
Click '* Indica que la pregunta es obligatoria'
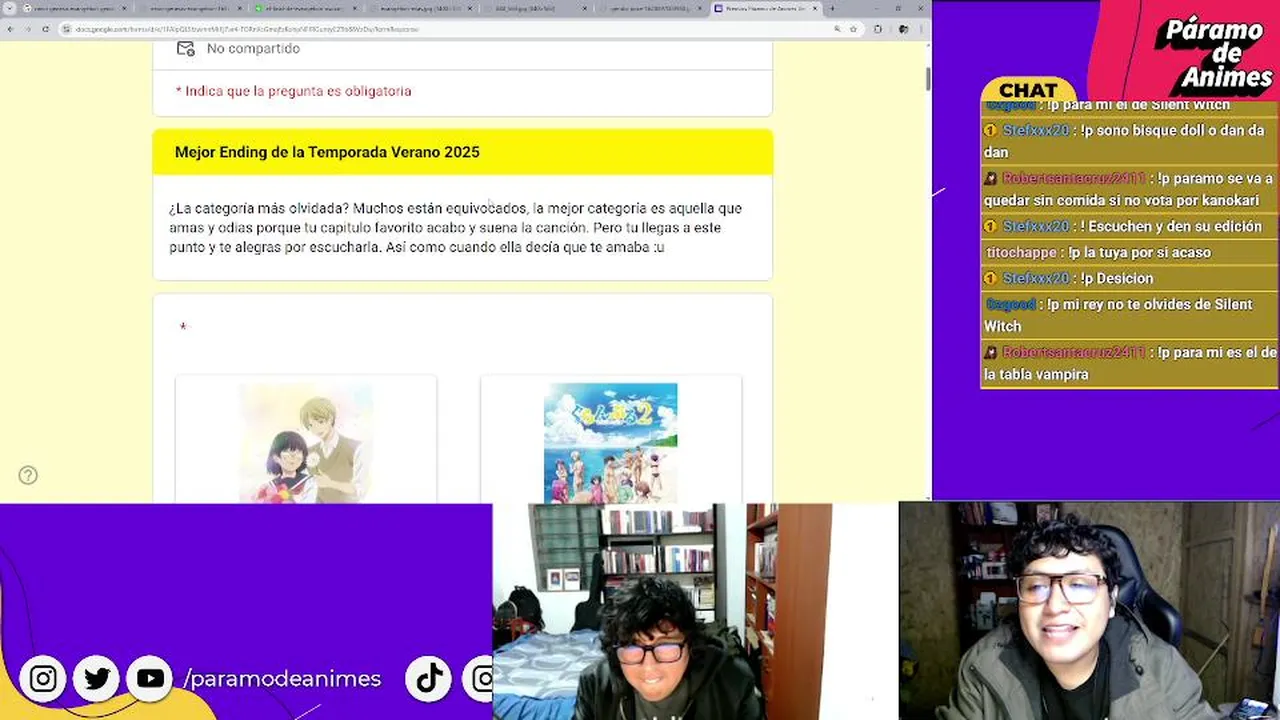coord(293,91)
